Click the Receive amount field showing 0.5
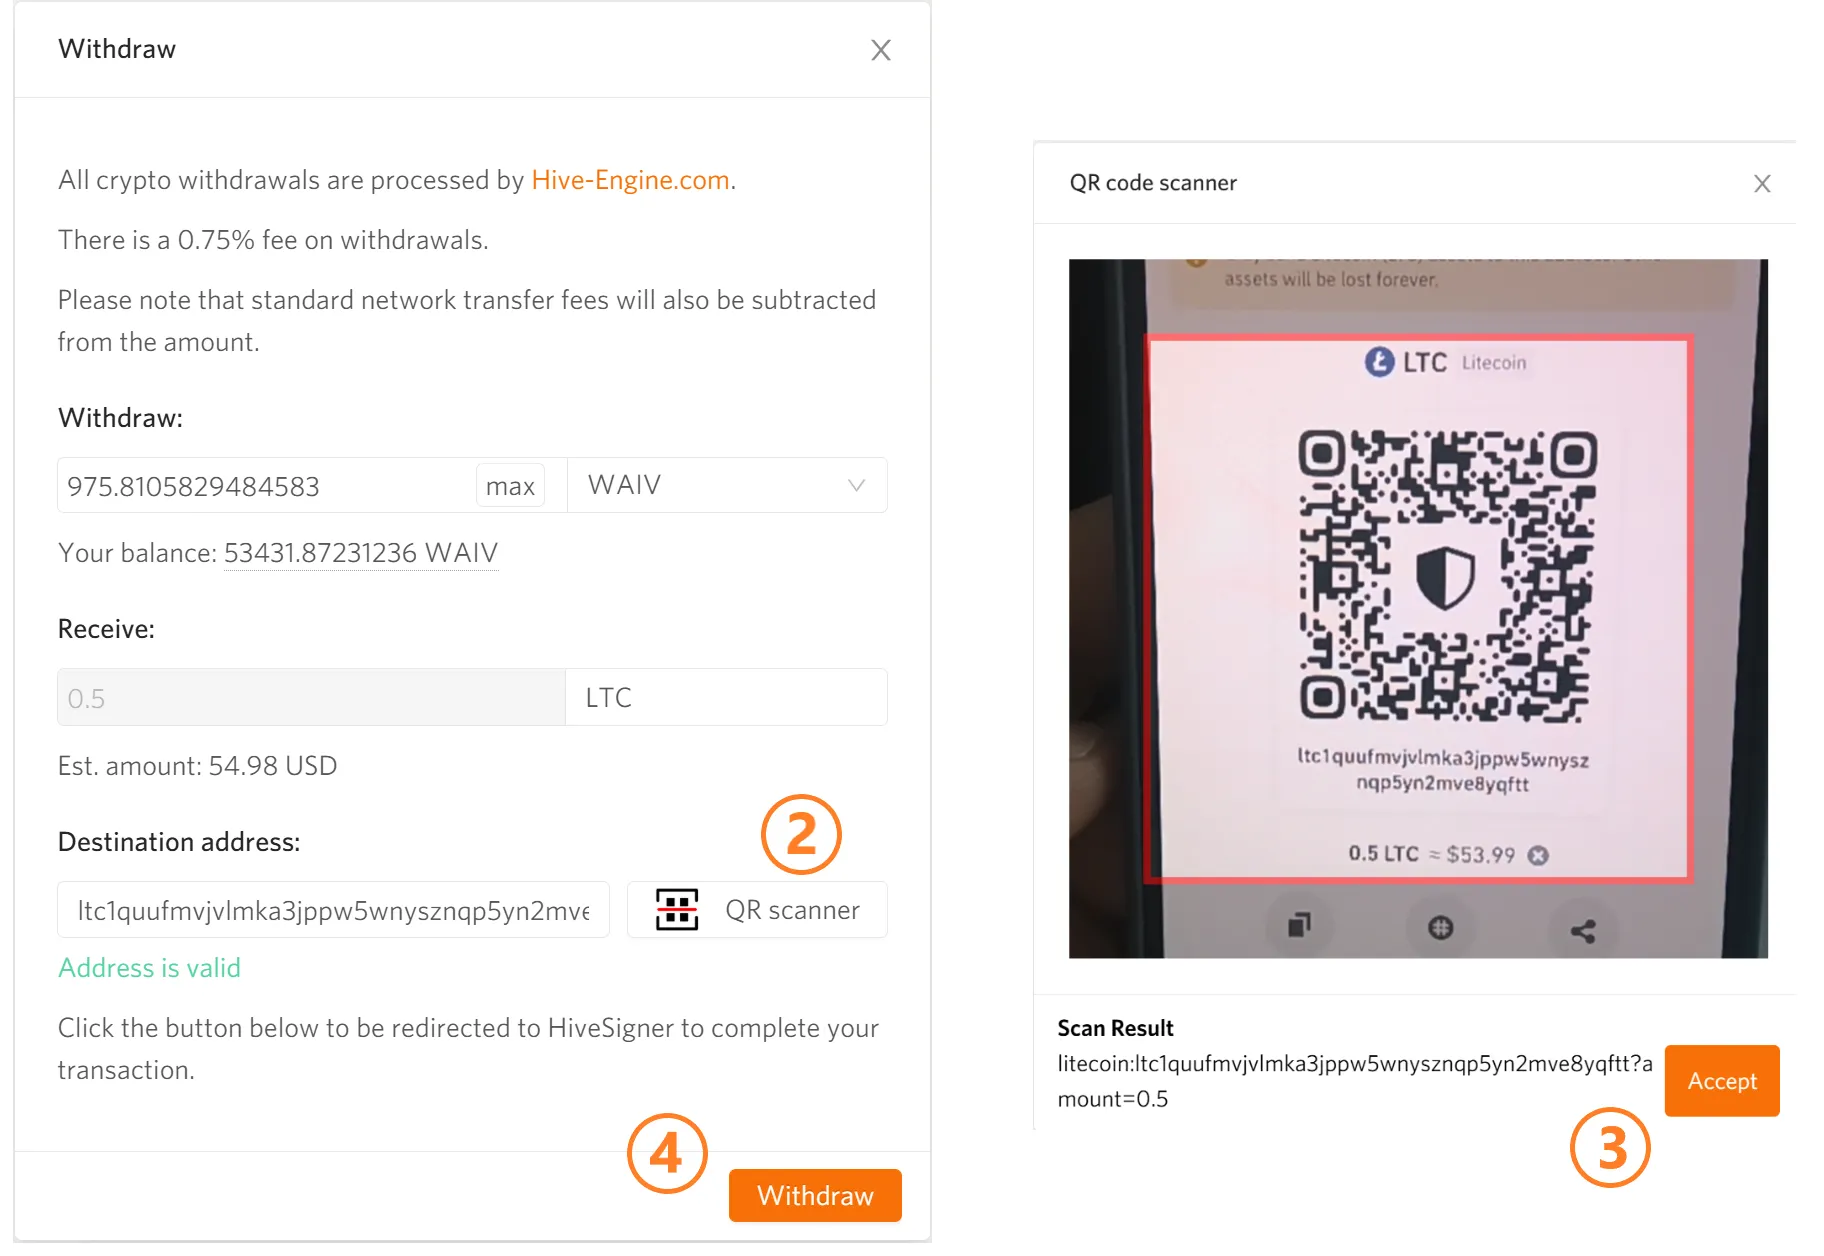Image resolution: width=1824 pixels, height=1256 pixels. [x=311, y=698]
